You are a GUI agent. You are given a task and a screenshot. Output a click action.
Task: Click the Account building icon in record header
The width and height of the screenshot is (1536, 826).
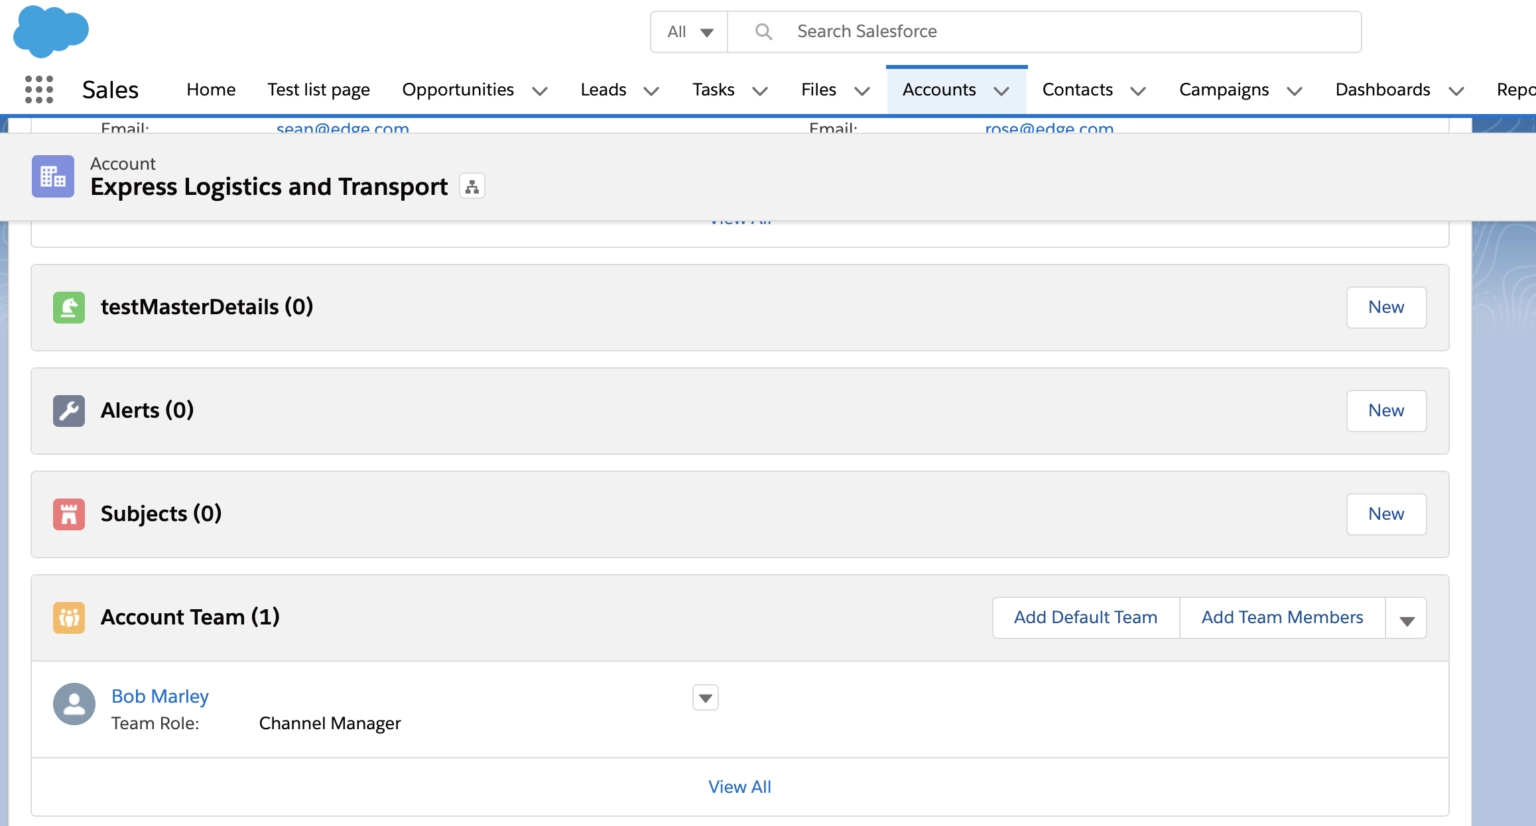(x=52, y=176)
